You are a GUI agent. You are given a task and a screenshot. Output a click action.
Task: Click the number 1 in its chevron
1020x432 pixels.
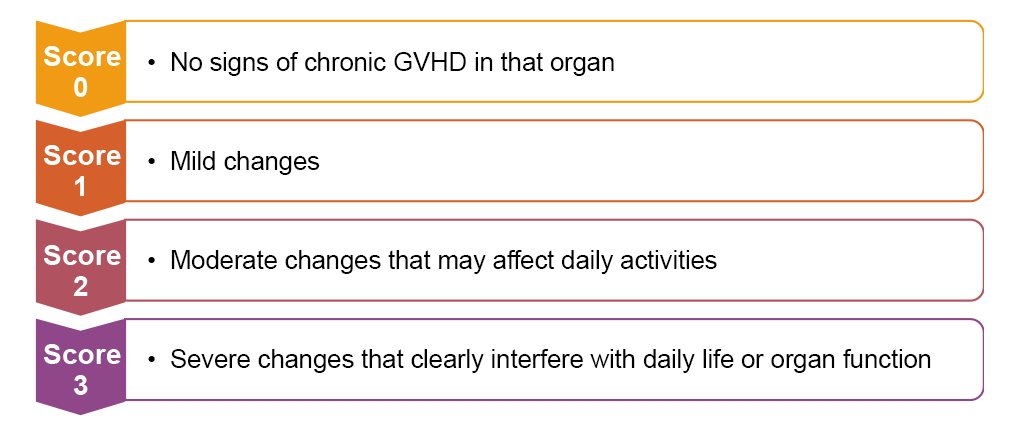pyautogui.click(x=80, y=187)
